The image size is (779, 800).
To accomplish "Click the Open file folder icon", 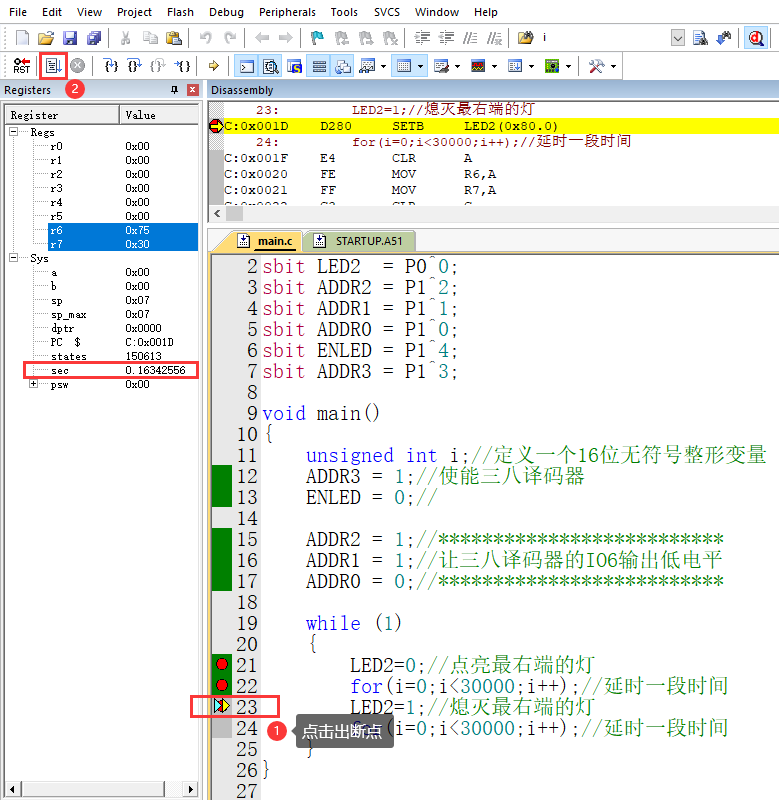I will pos(46,38).
